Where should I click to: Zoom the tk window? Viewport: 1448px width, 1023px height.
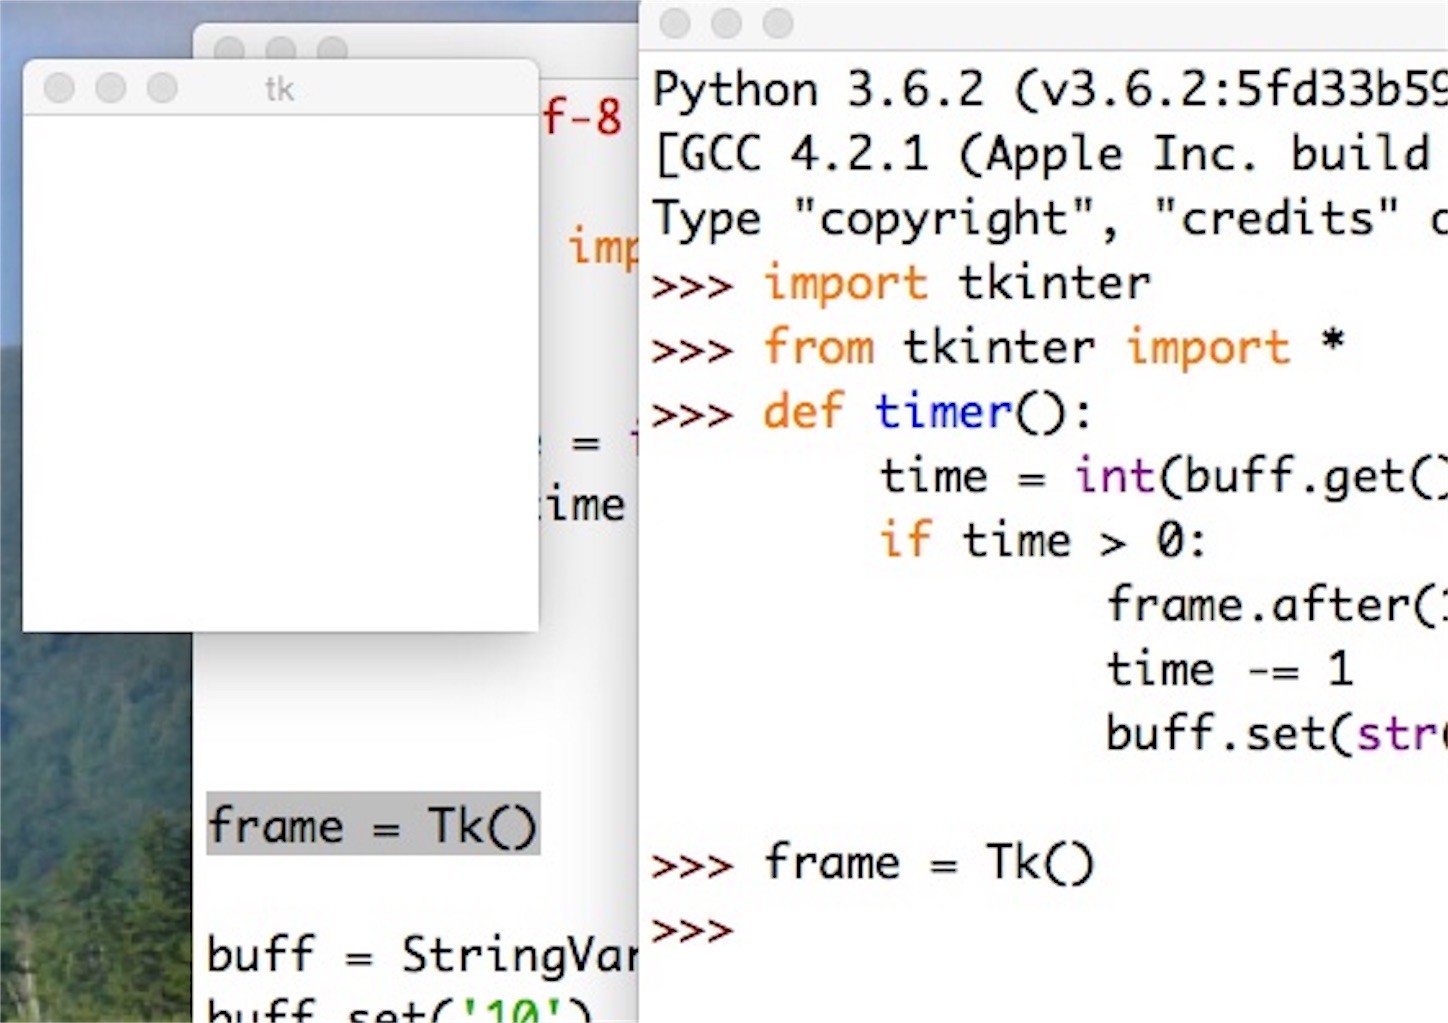[162, 88]
